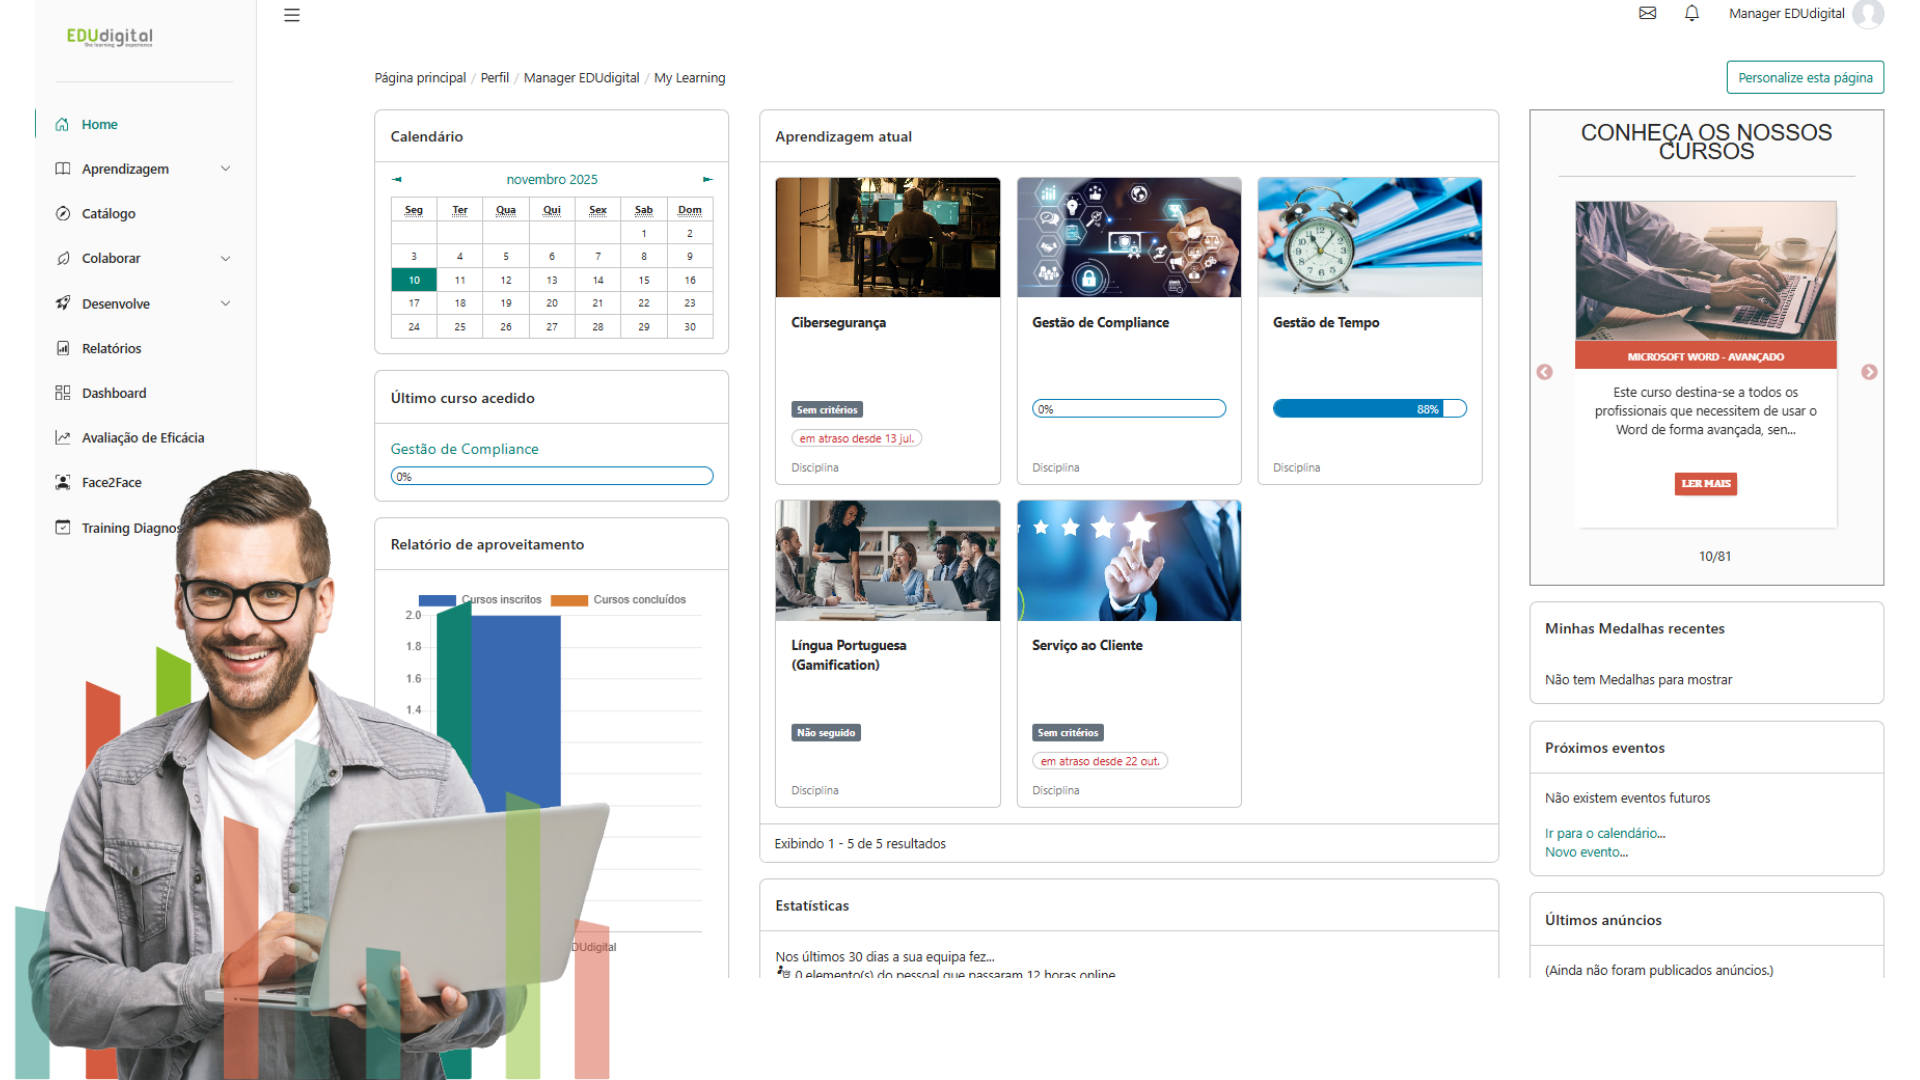
Task: Open Relatórios from the sidebar
Action: point(111,349)
